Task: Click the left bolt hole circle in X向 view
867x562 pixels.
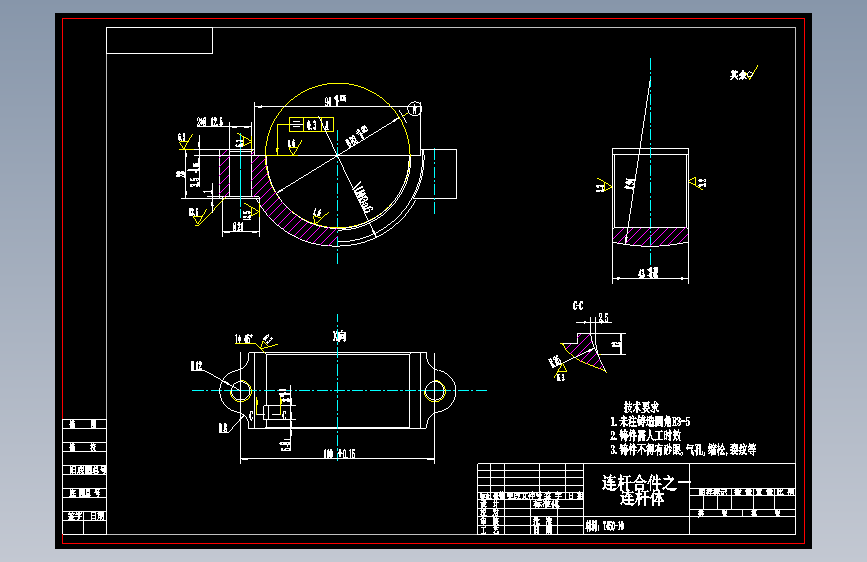Action: (x=241, y=391)
